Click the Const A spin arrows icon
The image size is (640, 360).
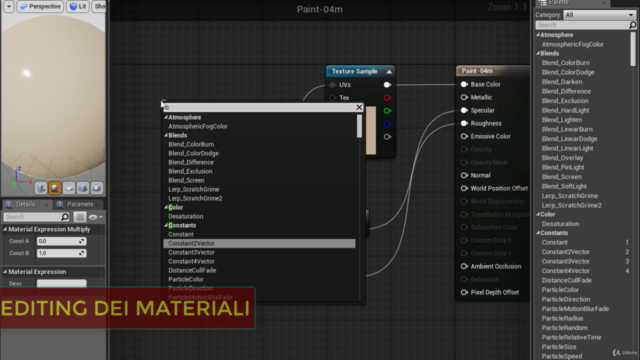click(82, 241)
